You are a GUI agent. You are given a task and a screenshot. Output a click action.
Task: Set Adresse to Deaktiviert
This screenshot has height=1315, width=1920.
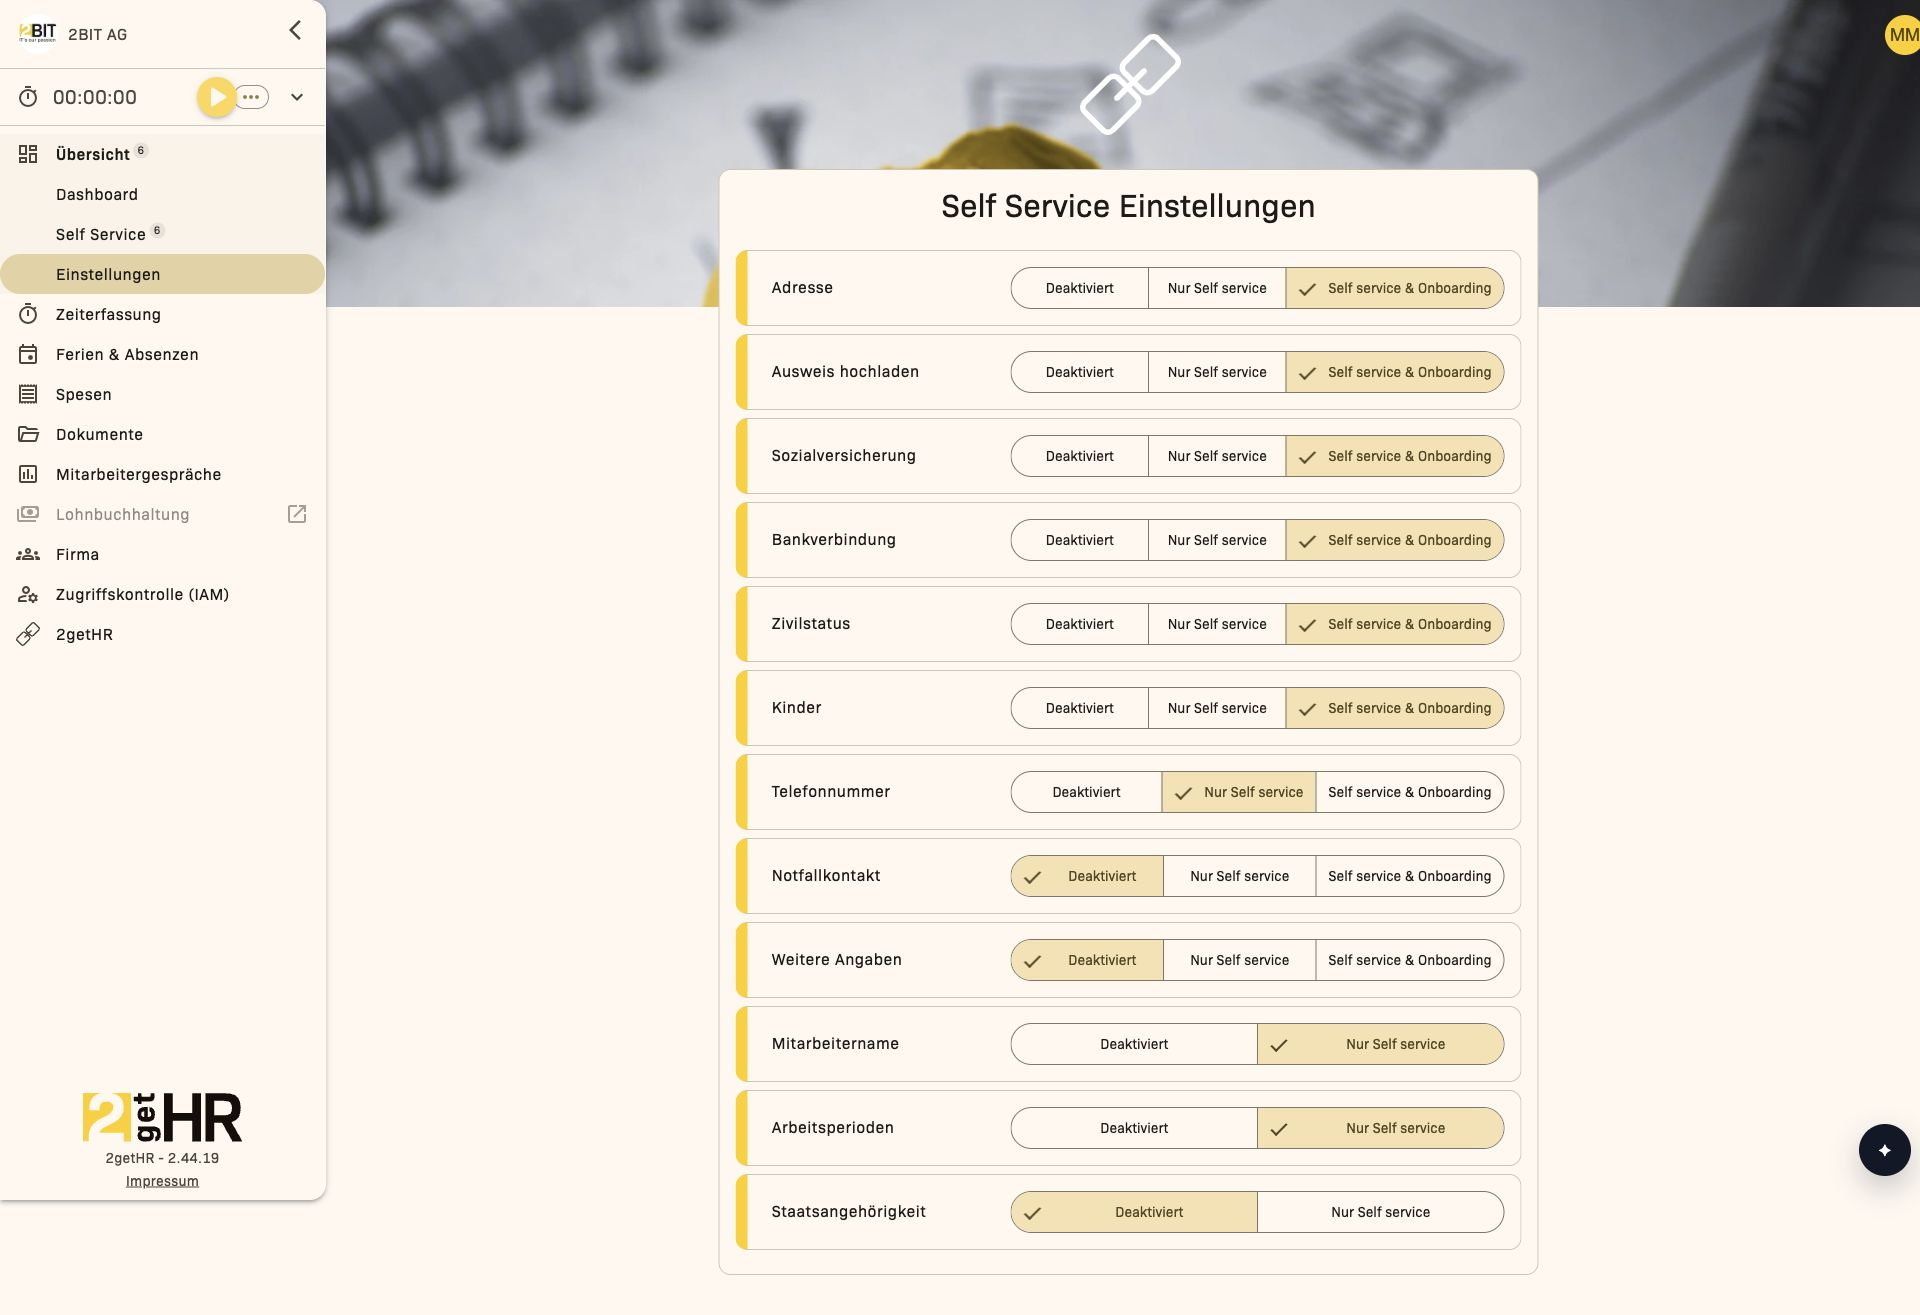pyautogui.click(x=1080, y=288)
